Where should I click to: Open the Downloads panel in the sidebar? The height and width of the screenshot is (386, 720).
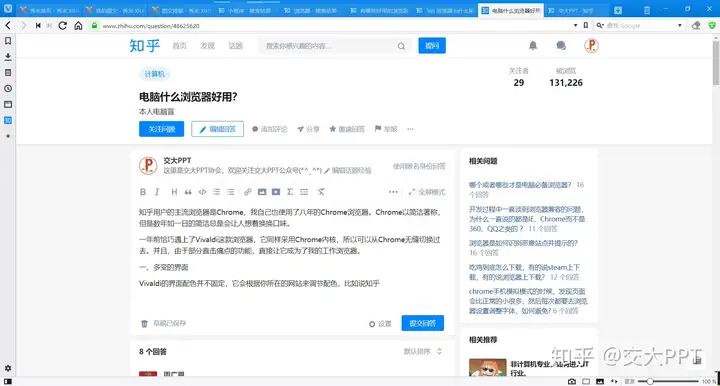[x=8, y=57]
